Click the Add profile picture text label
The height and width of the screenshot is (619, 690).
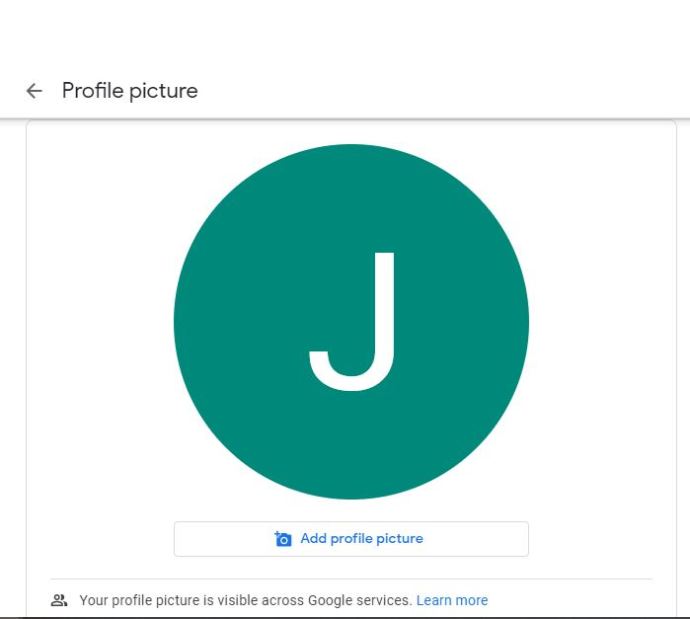click(x=362, y=538)
